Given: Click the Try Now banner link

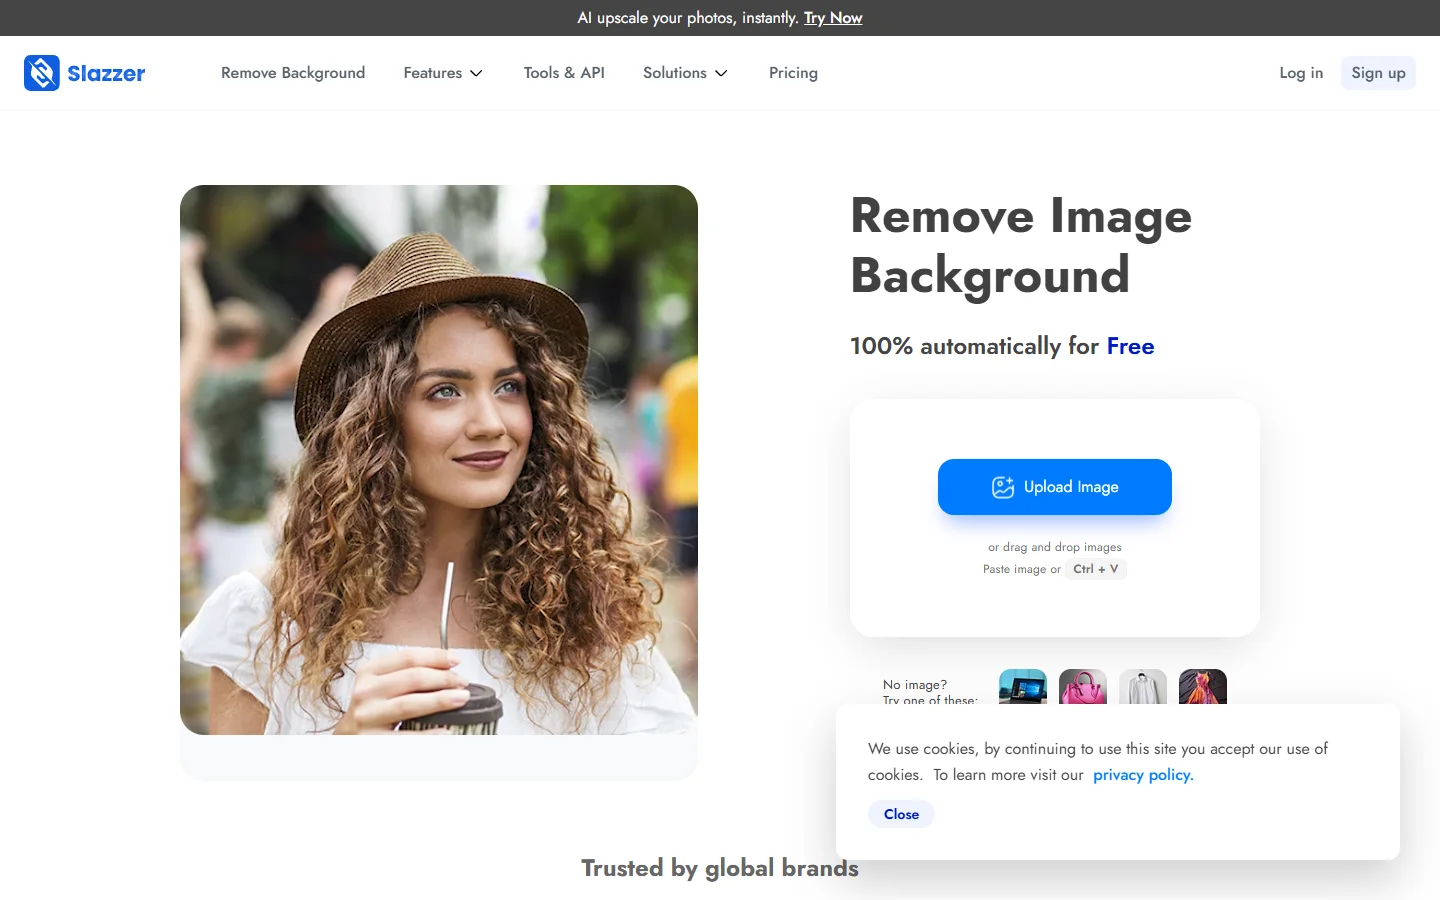Looking at the screenshot, I should [x=833, y=18].
